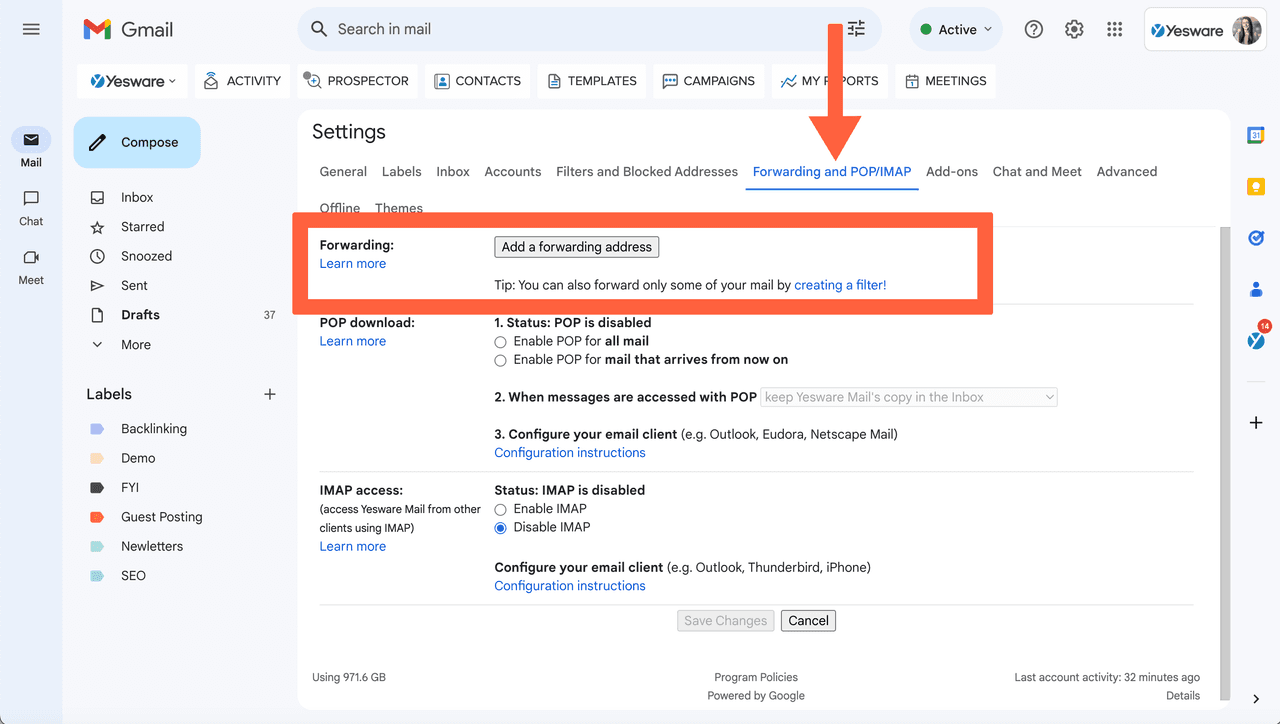1280x724 pixels.
Task: Open the Gmail settings gear
Action: tap(1074, 29)
